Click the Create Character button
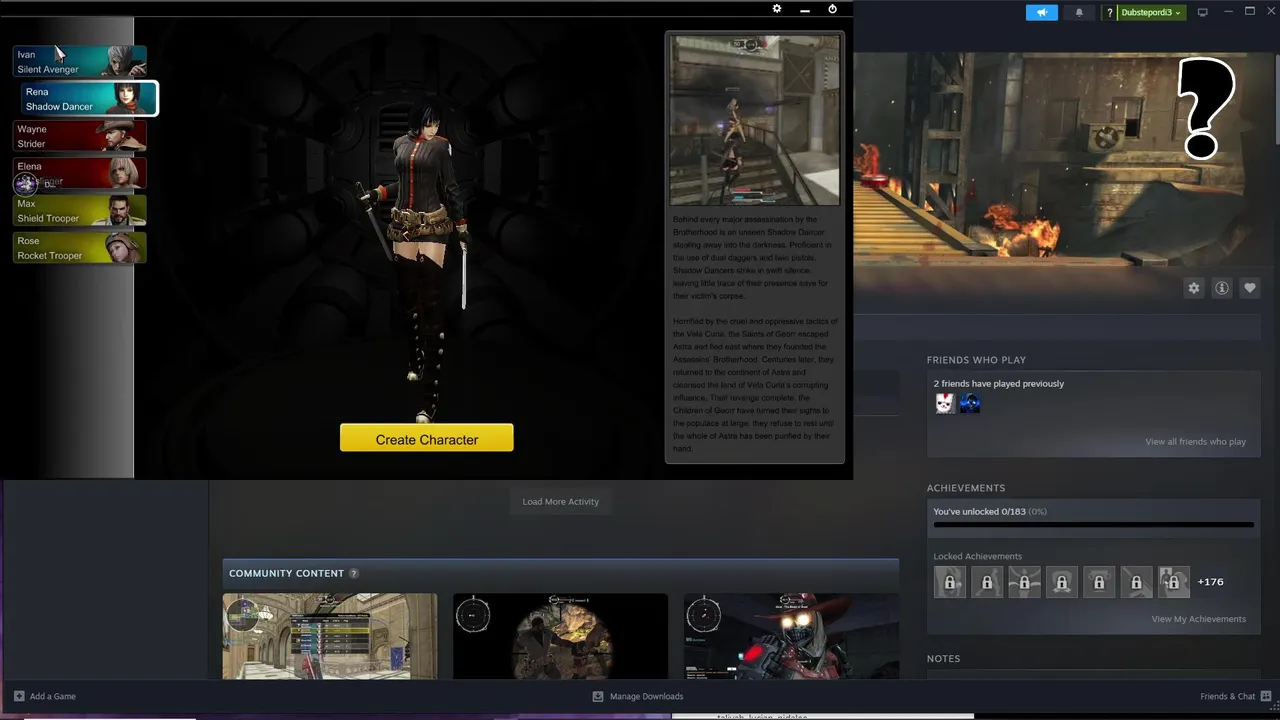This screenshot has width=1280, height=720. tap(427, 438)
